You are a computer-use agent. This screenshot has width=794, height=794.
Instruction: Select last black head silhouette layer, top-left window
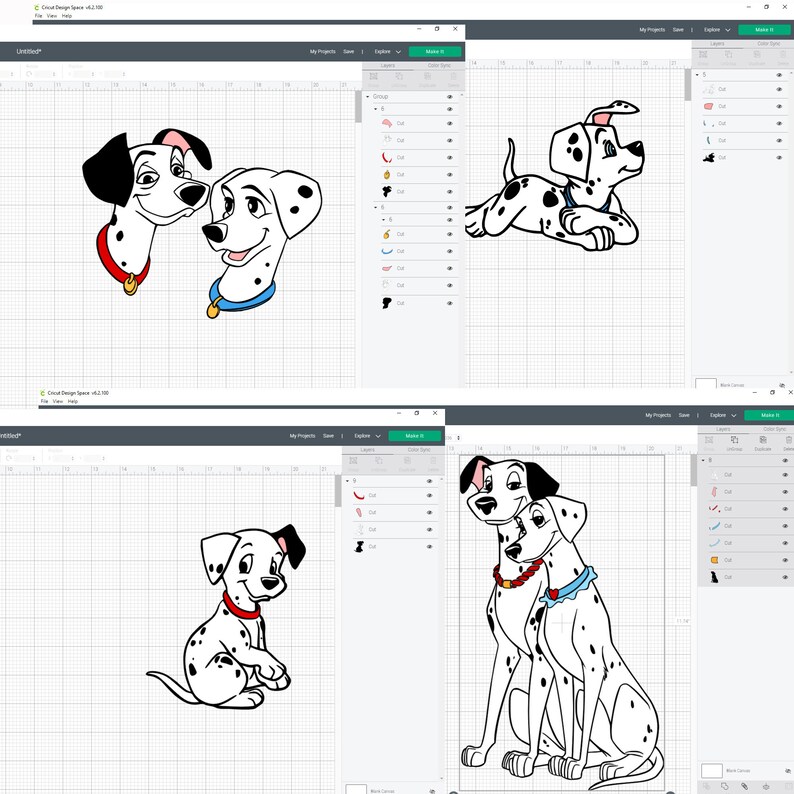(x=387, y=303)
